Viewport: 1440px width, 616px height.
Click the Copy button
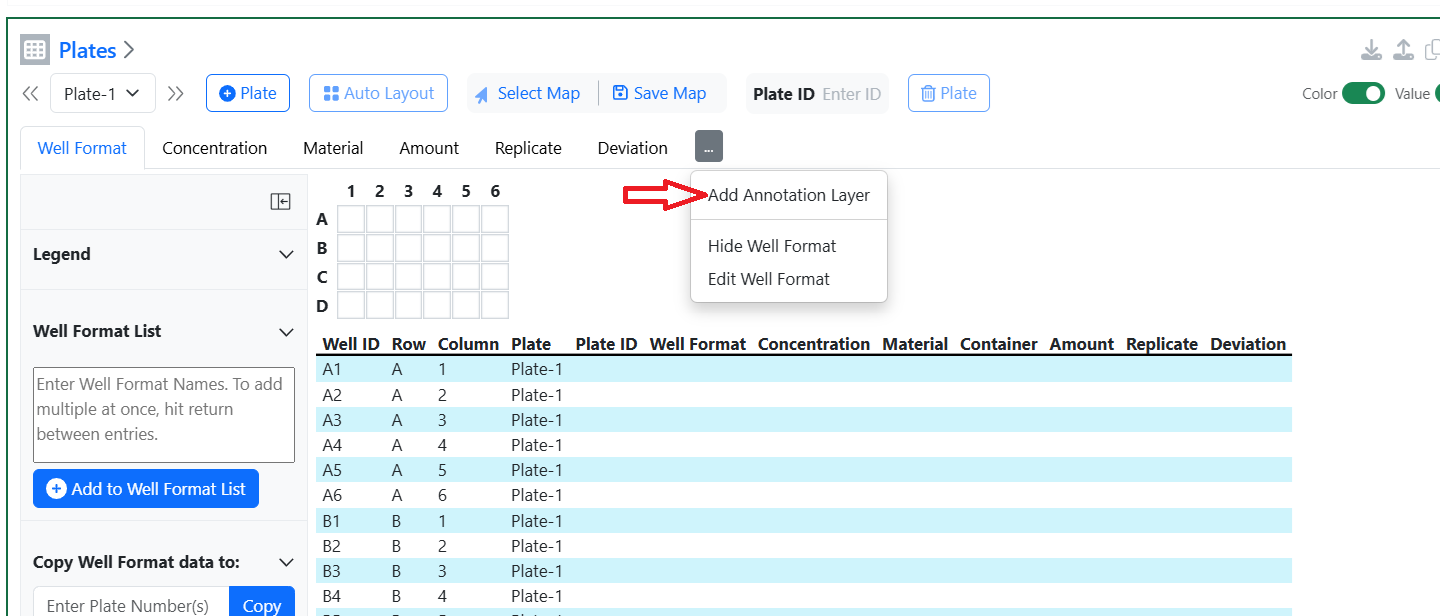262,606
